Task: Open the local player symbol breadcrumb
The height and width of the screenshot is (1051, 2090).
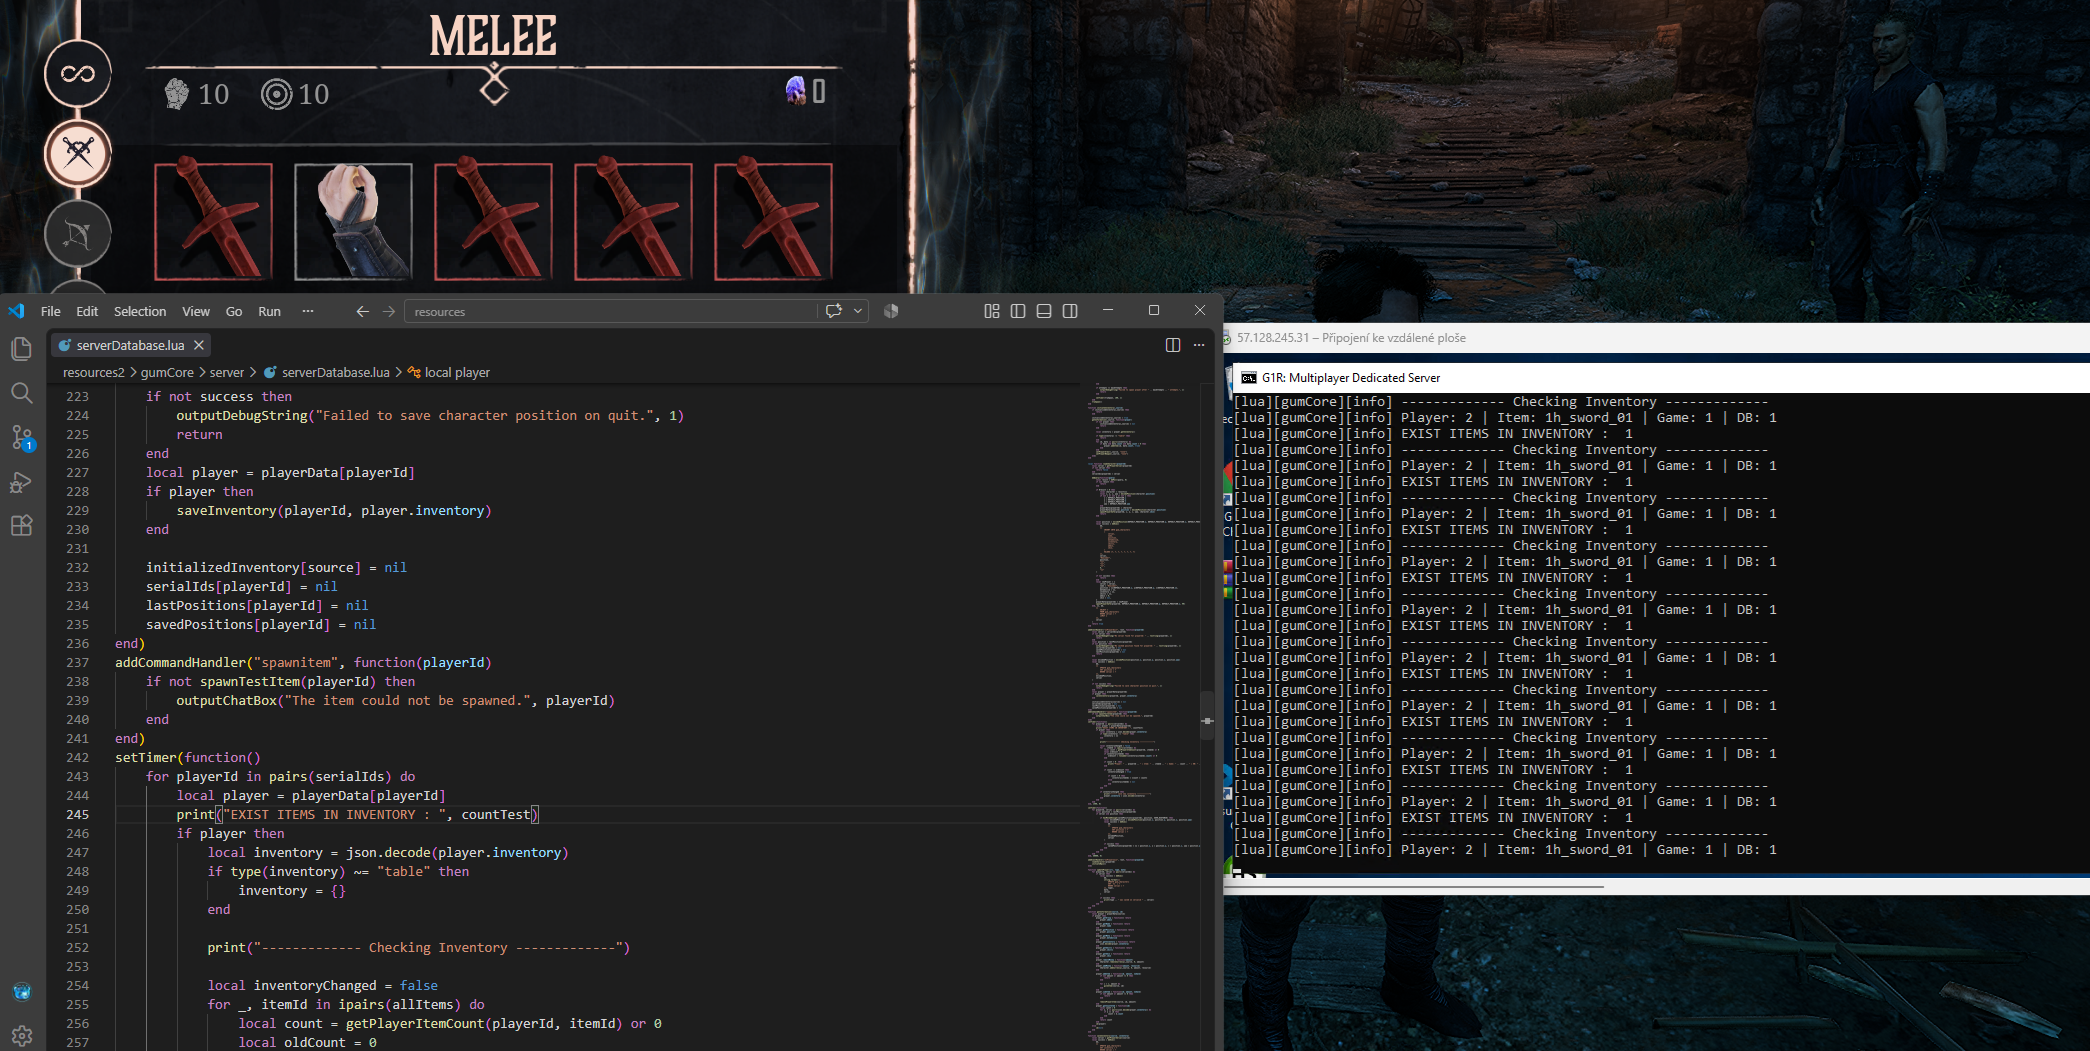Action: pyautogui.click(x=457, y=372)
